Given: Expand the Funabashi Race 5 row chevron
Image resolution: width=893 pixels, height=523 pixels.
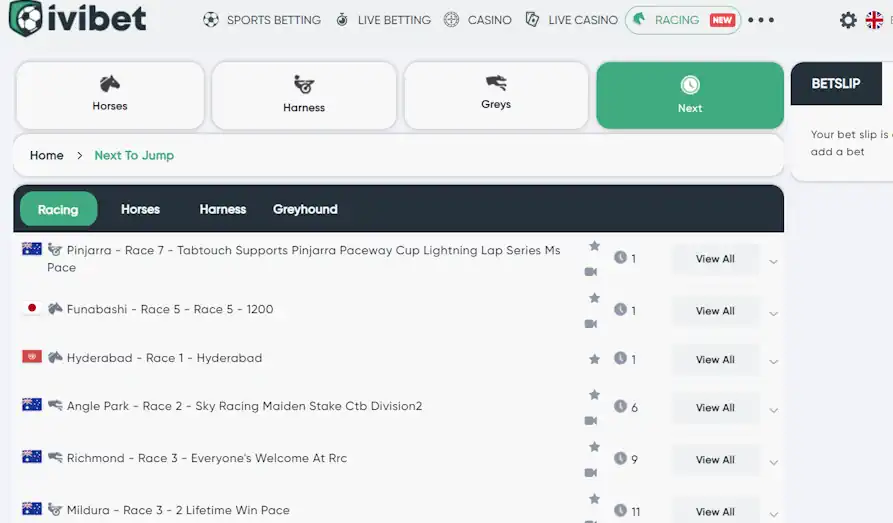Looking at the screenshot, I should click(x=773, y=313).
